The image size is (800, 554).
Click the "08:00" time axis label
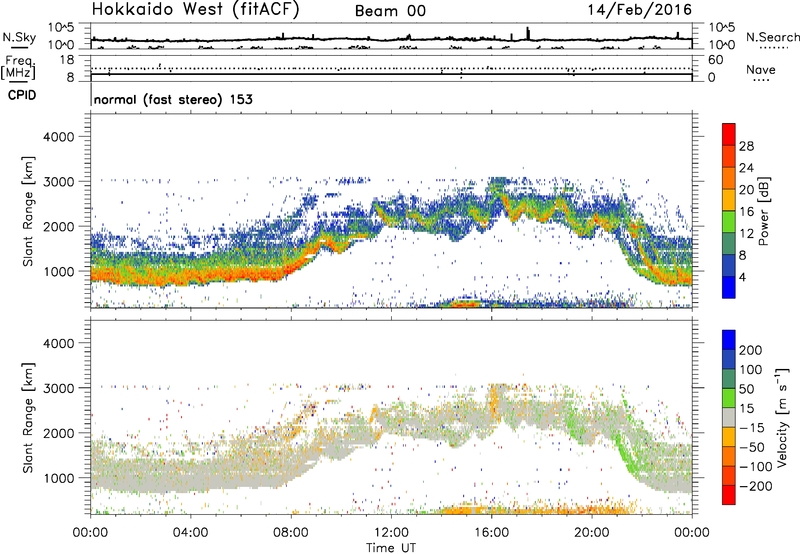291,533
